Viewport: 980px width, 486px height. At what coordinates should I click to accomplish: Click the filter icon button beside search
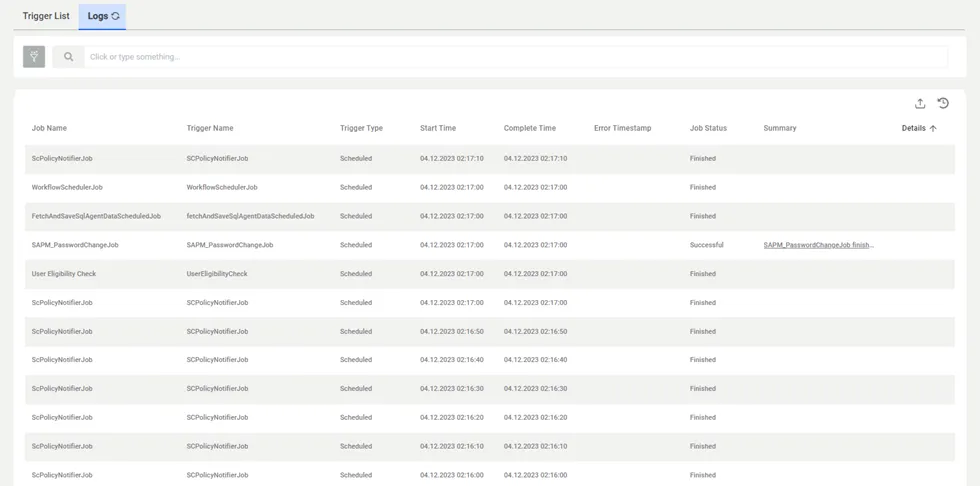(x=34, y=57)
